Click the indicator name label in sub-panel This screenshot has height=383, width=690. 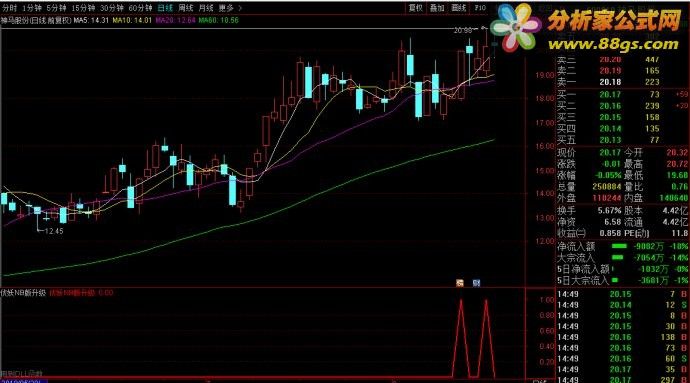[23, 293]
